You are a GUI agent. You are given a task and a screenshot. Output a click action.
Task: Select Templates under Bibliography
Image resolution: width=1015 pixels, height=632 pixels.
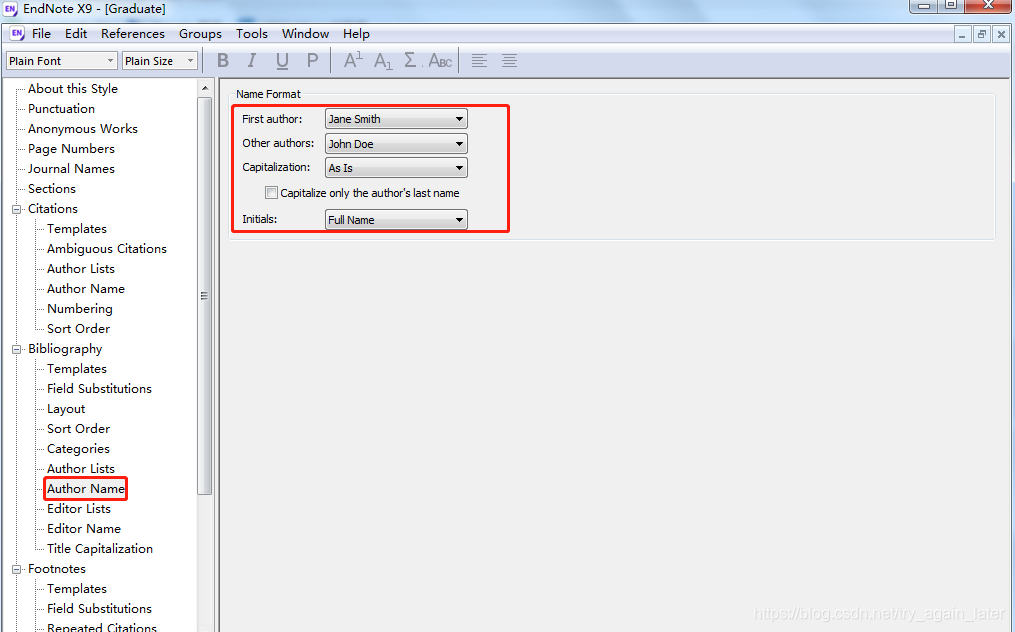[76, 368]
